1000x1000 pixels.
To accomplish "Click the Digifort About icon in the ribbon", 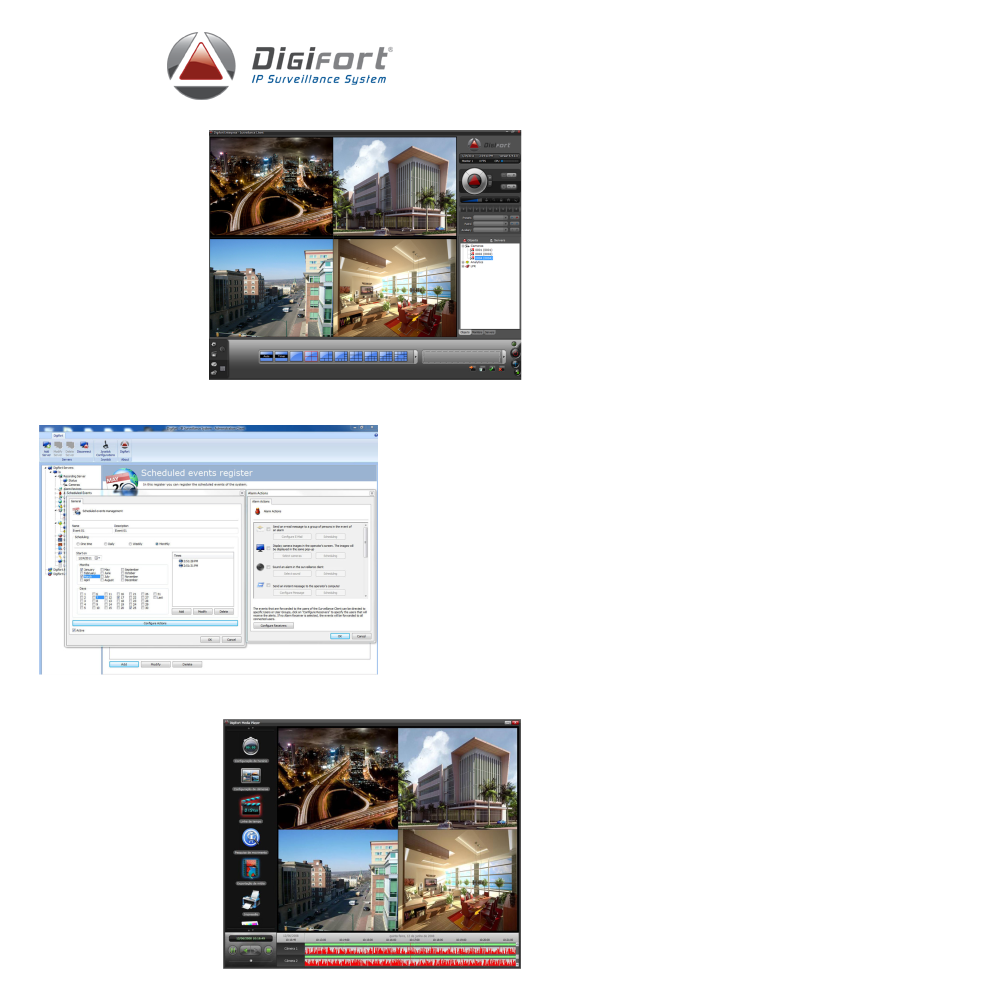I will pos(125,446).
